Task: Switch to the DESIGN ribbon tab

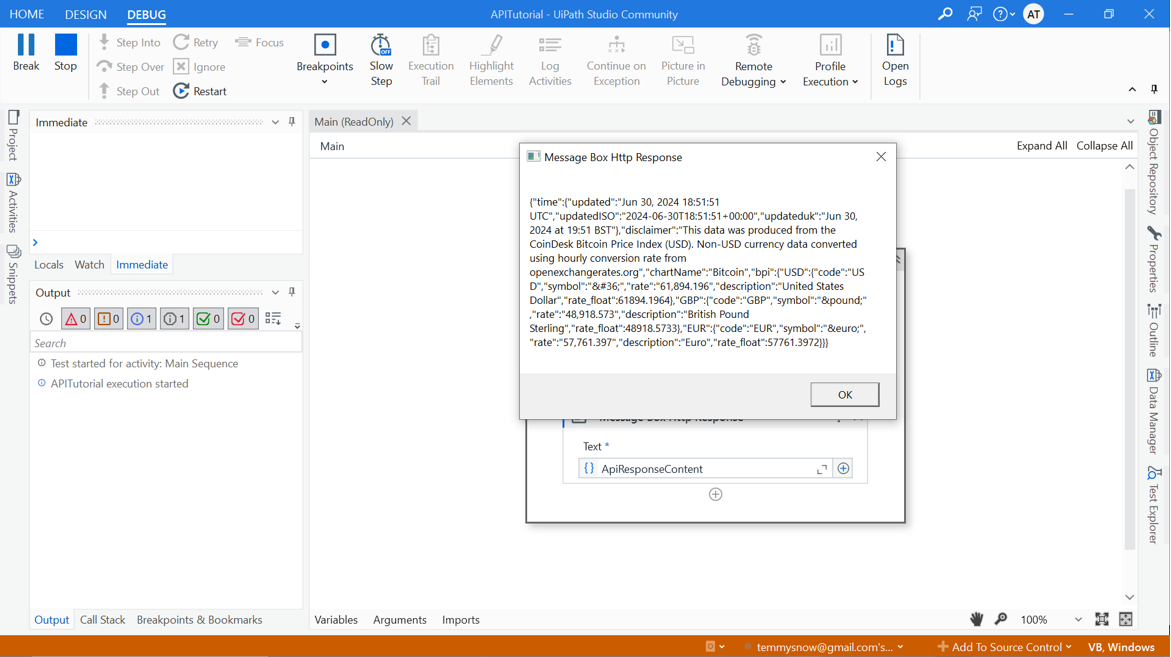Action: point(85,14)
